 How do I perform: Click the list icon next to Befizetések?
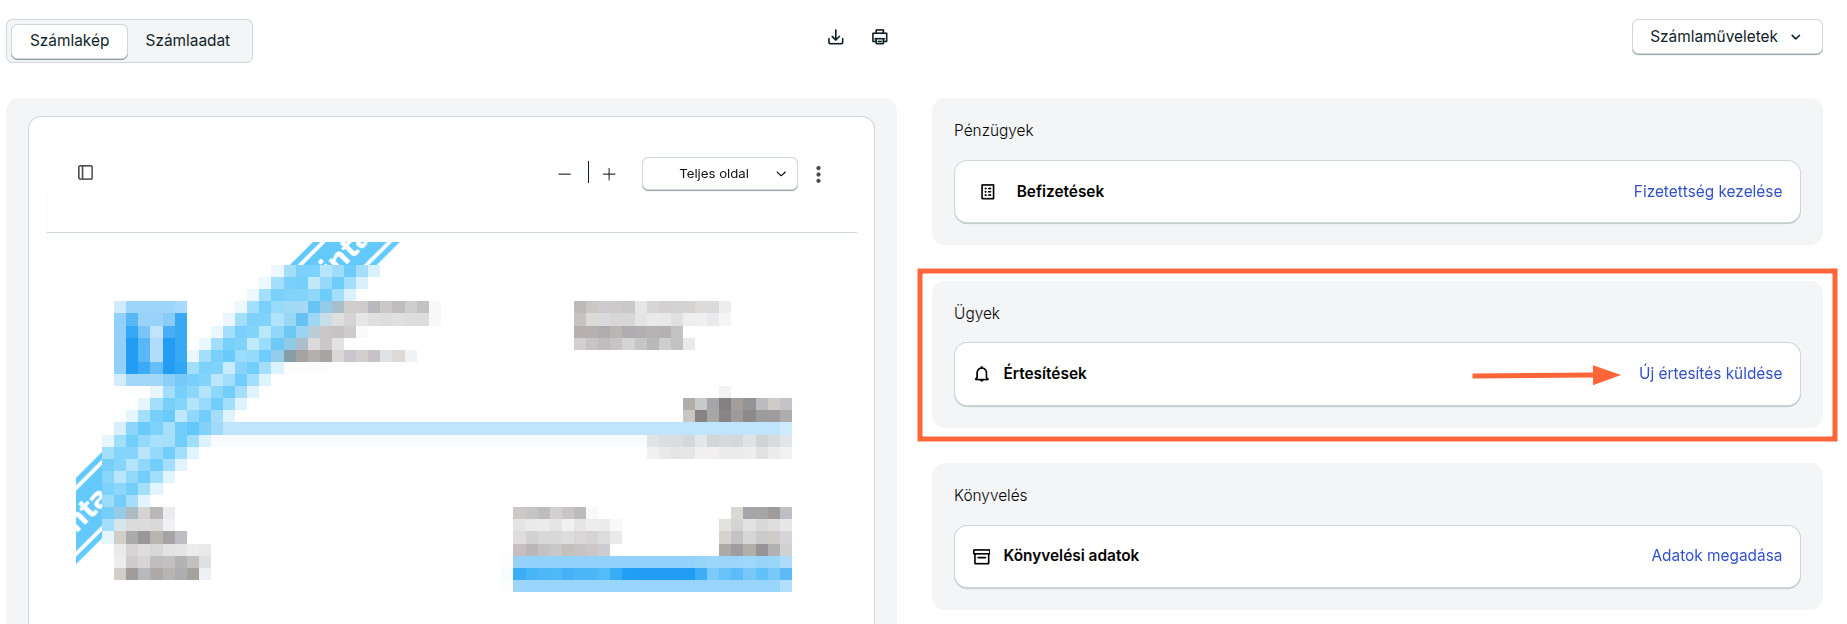point(988,192)
